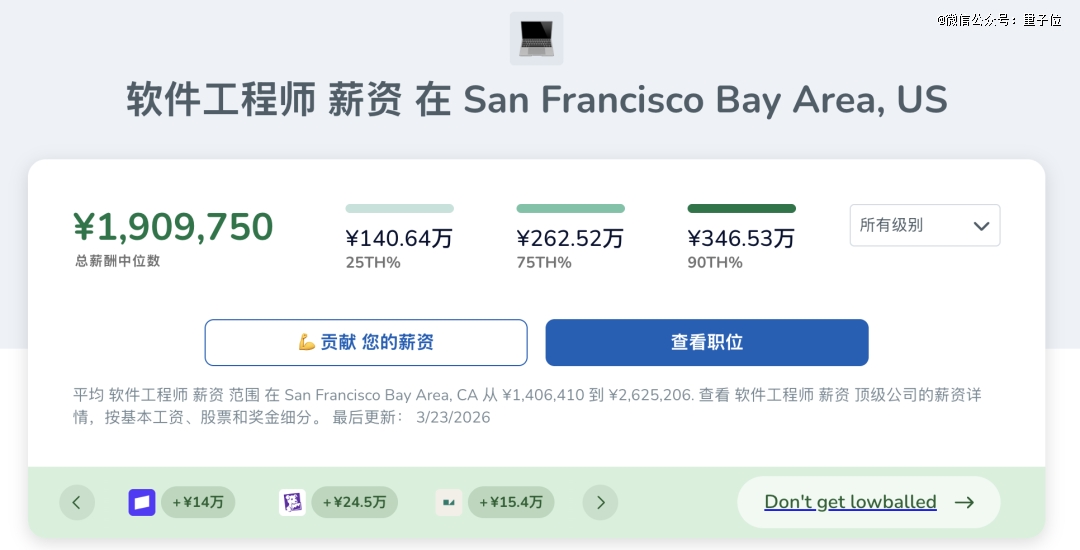Click the ¥1,909,750 median compensation figure
This screenshot has height=550, width=1080.
(x=173, y=227)
